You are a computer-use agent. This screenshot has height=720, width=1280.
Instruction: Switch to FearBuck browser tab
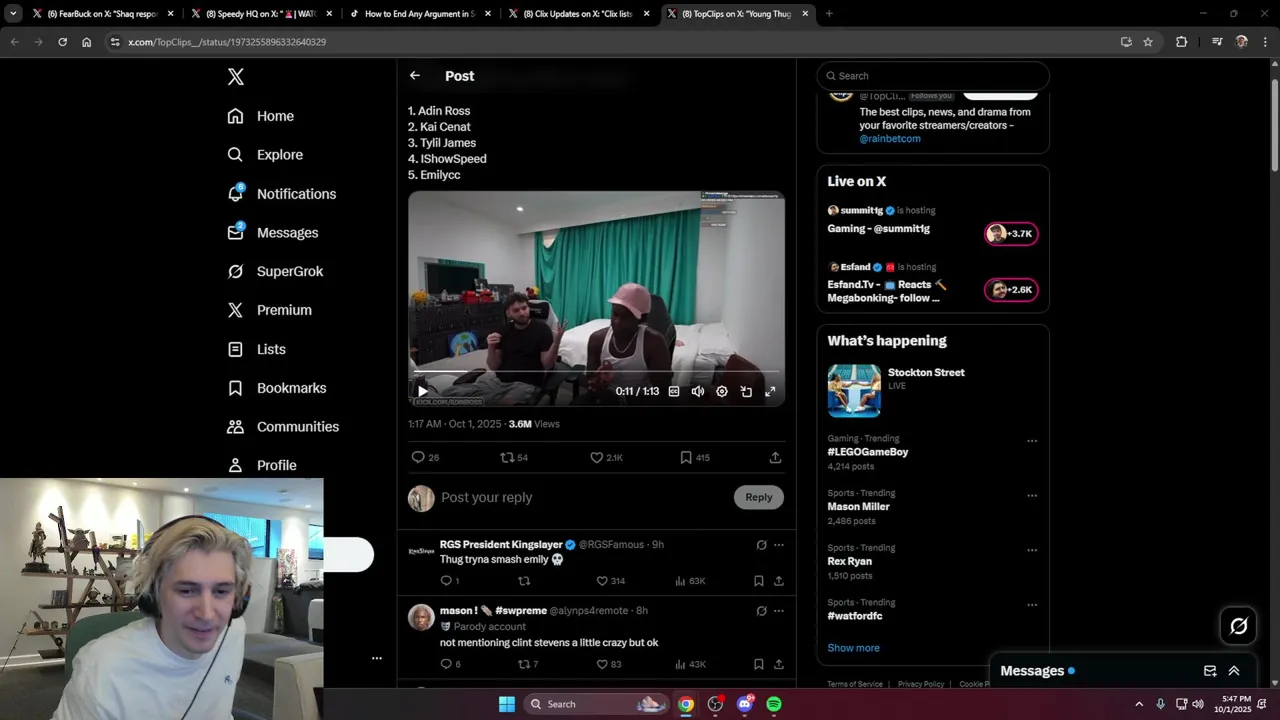102,14
